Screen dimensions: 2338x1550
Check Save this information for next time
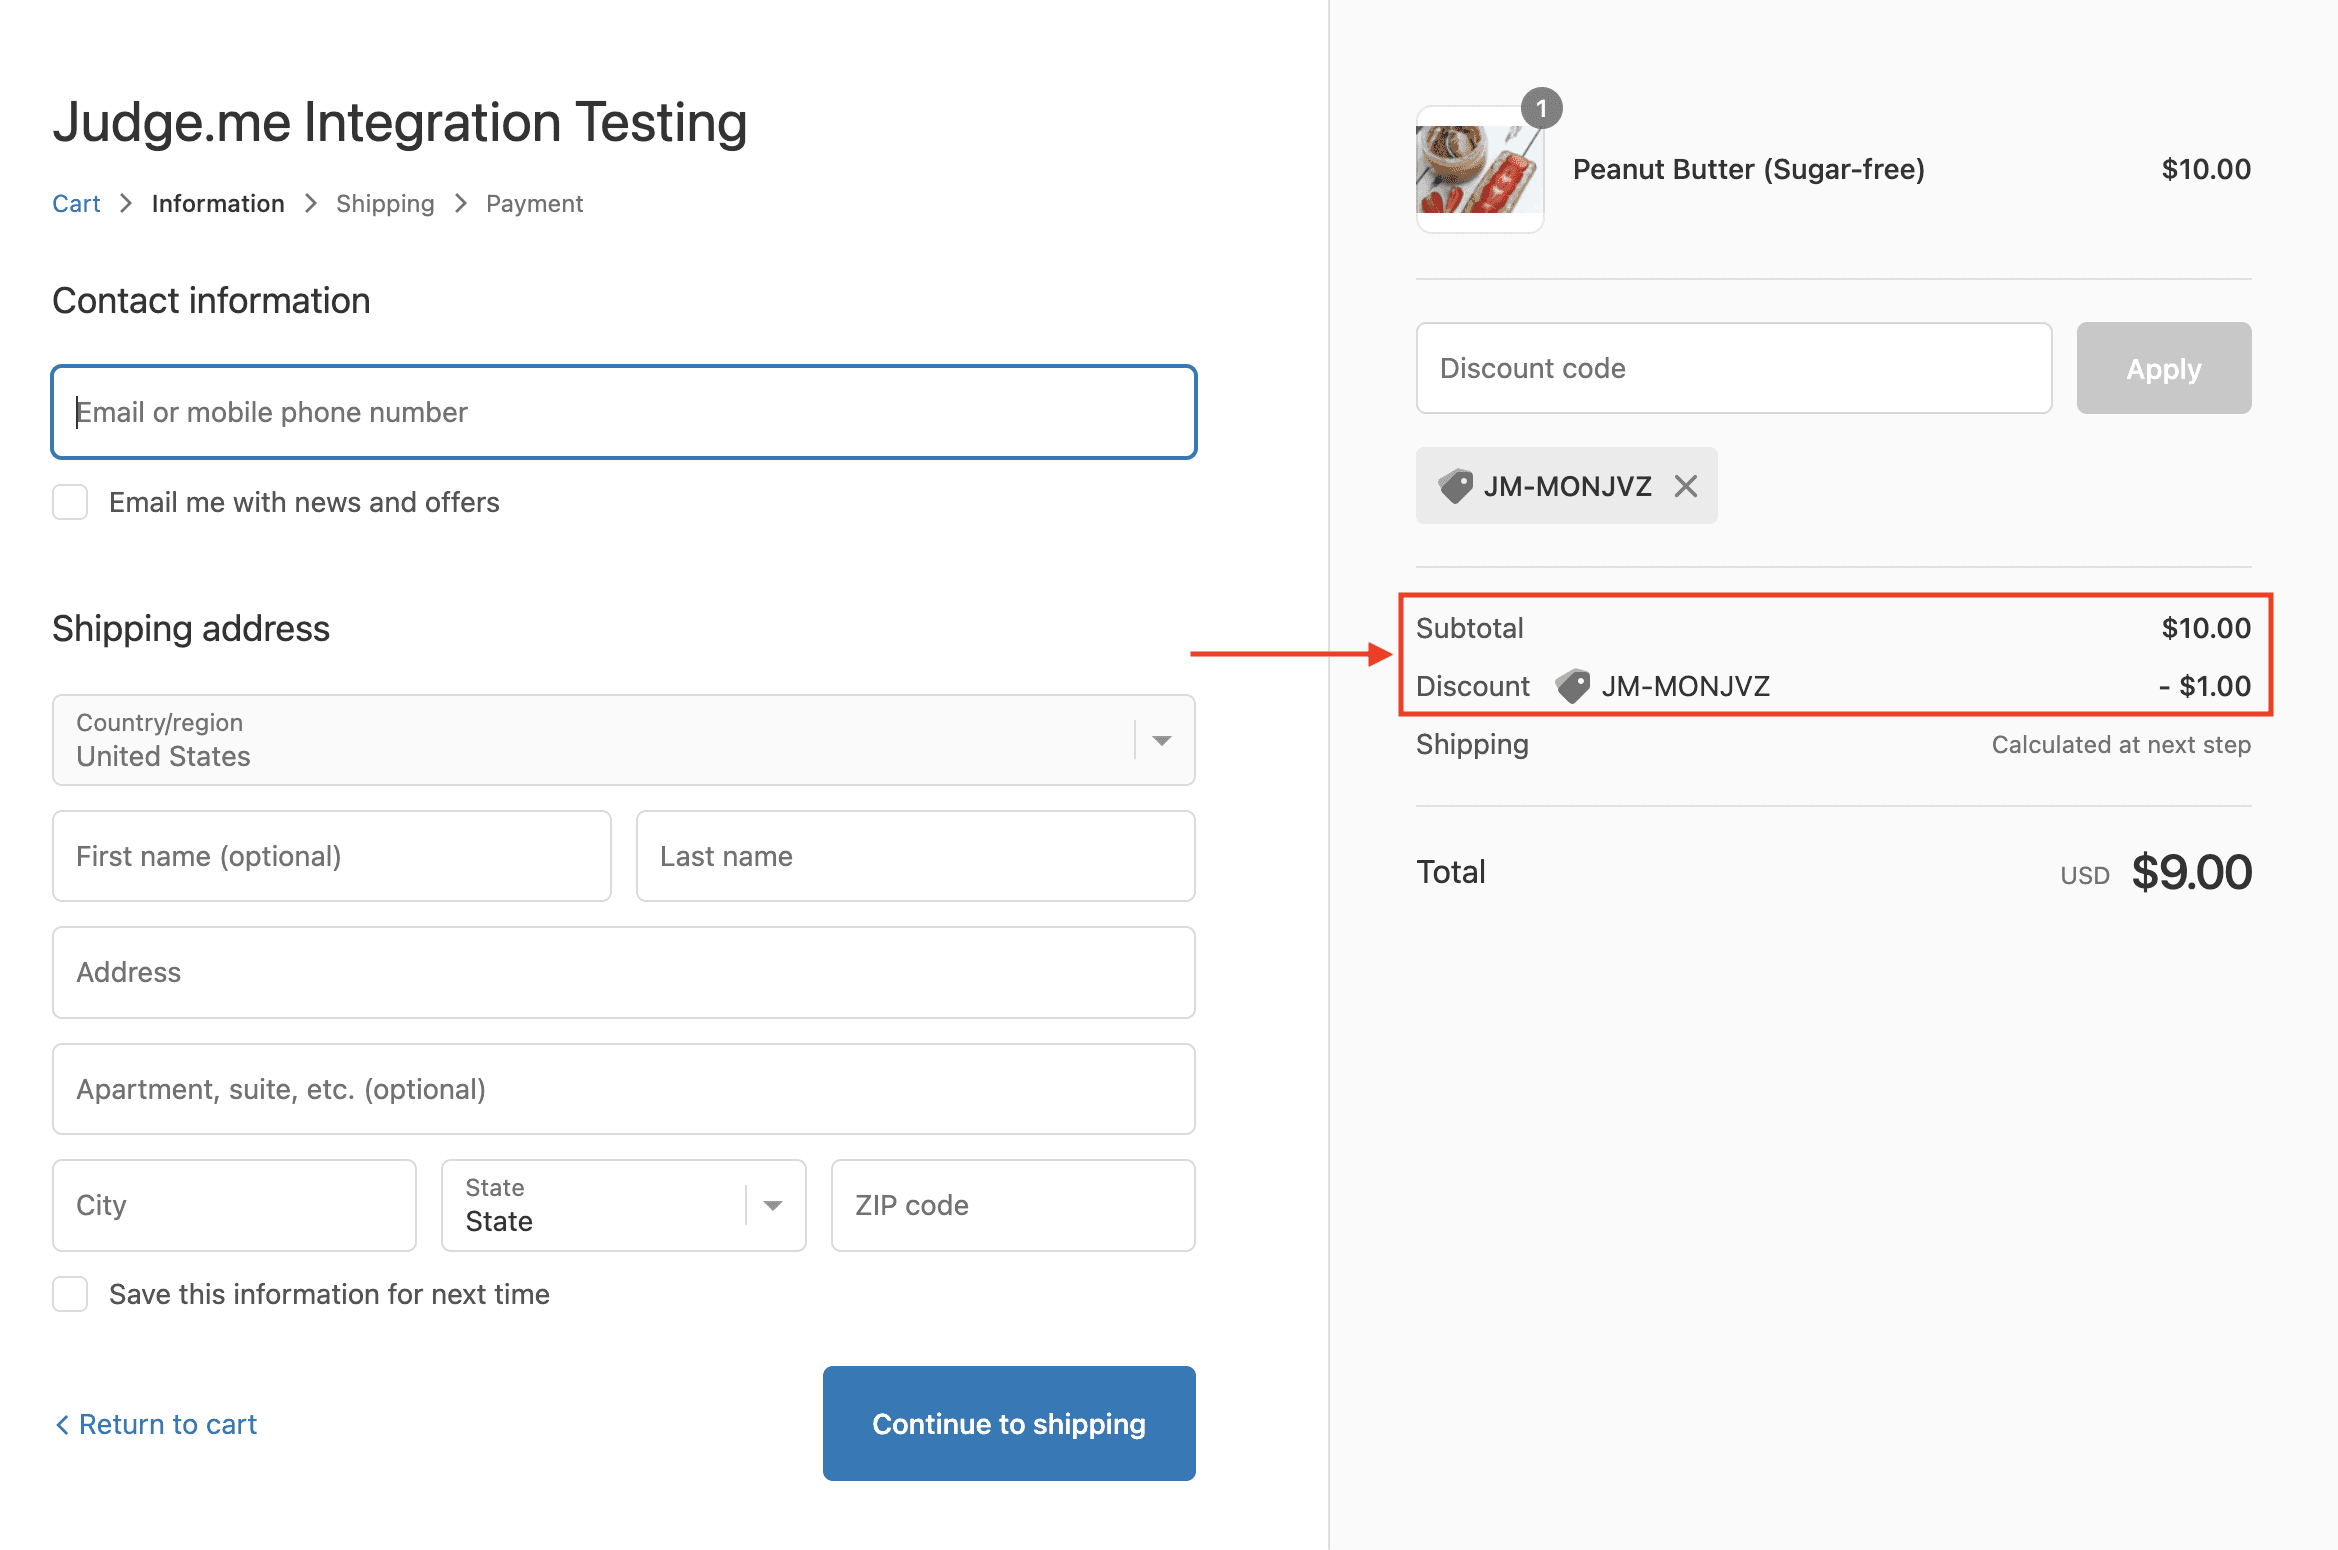click(x=70, y=1294)
